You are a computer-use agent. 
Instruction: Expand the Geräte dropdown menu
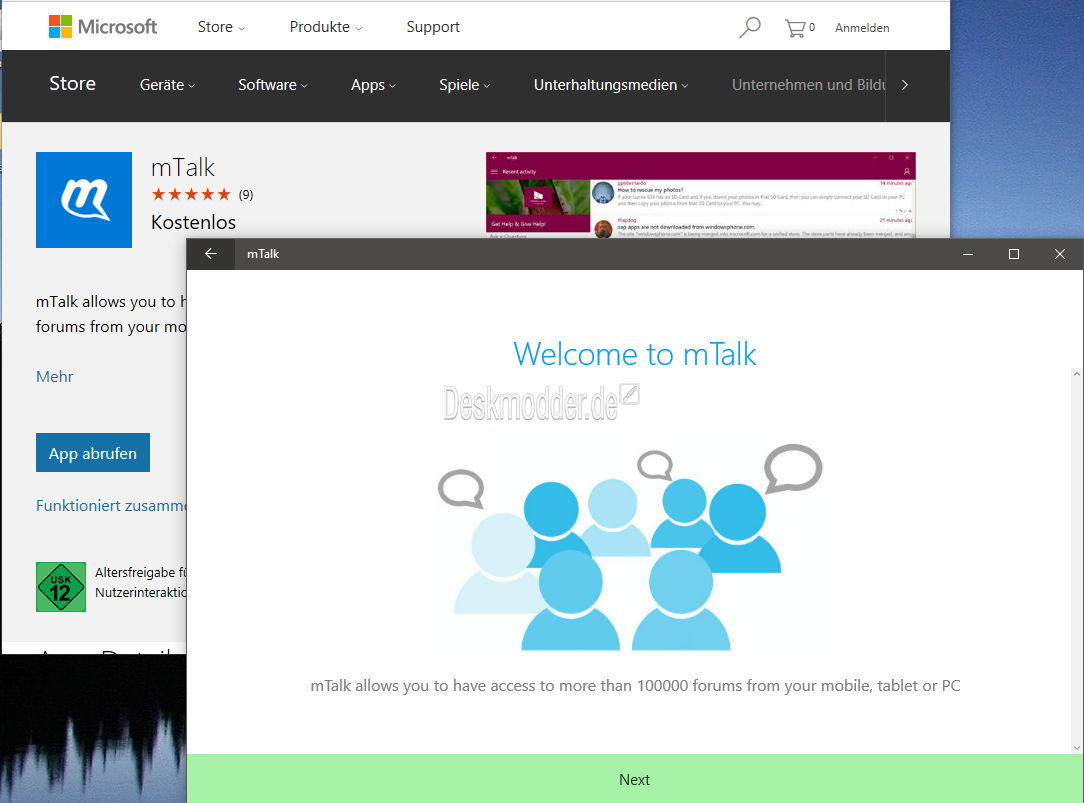pyautogui.click(x=167, y=85)
